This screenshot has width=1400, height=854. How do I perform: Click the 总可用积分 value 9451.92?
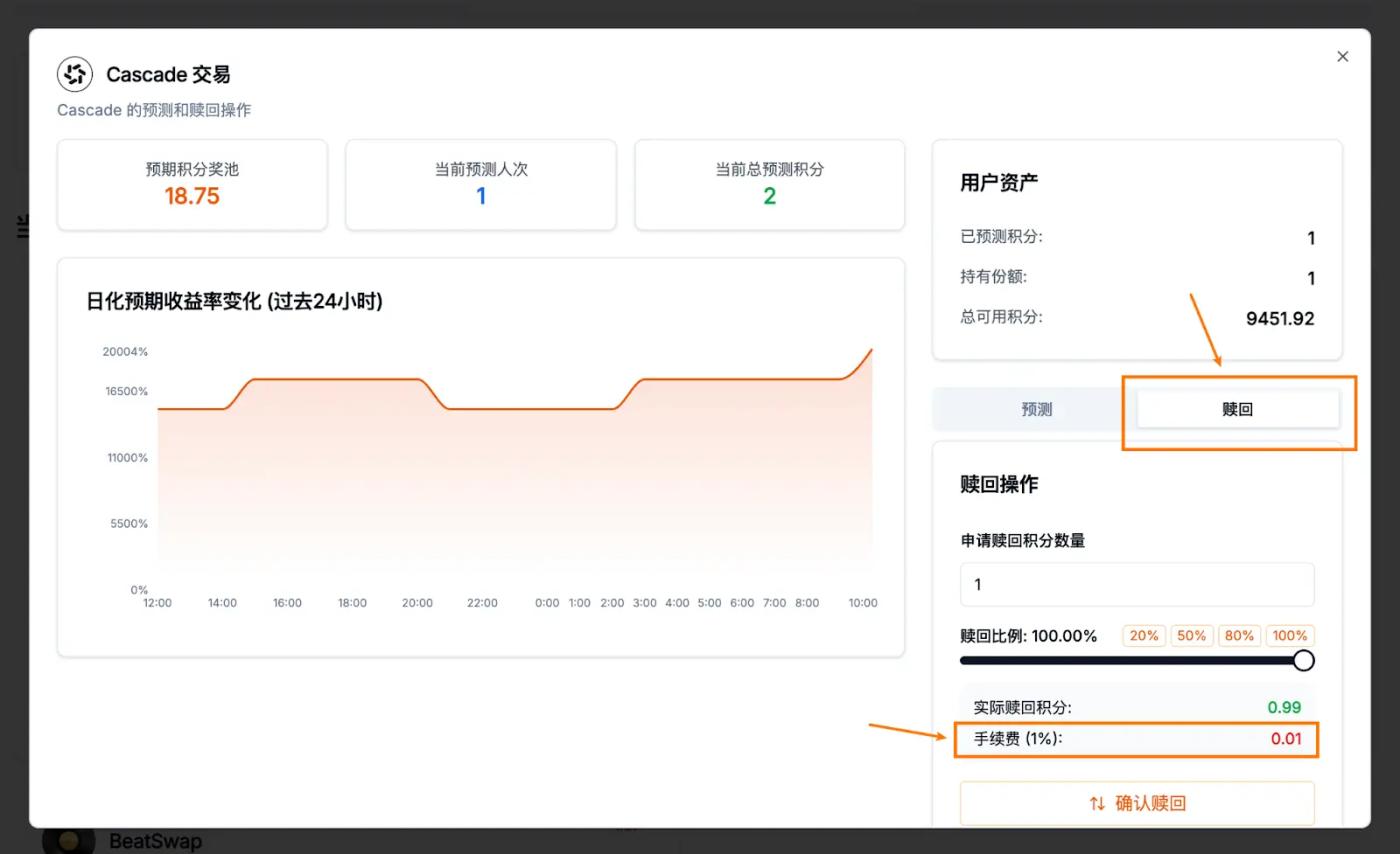pos(1279,318)
